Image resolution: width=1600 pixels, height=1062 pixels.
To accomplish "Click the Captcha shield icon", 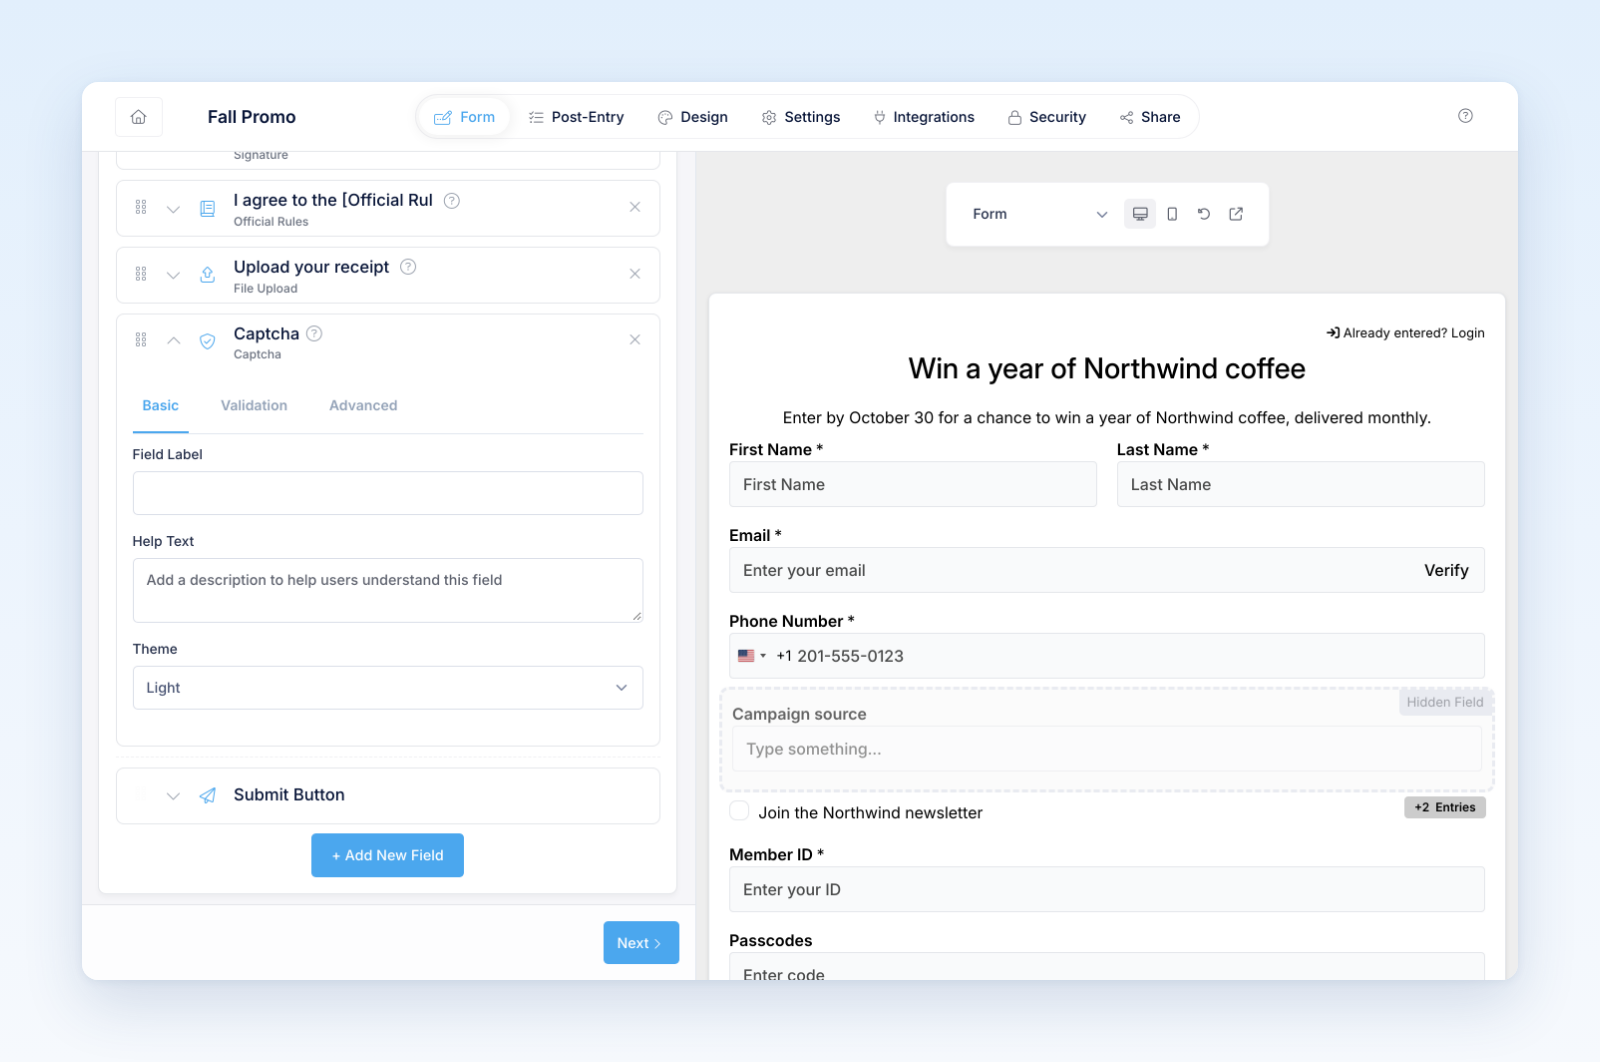I will coord(208,341).
